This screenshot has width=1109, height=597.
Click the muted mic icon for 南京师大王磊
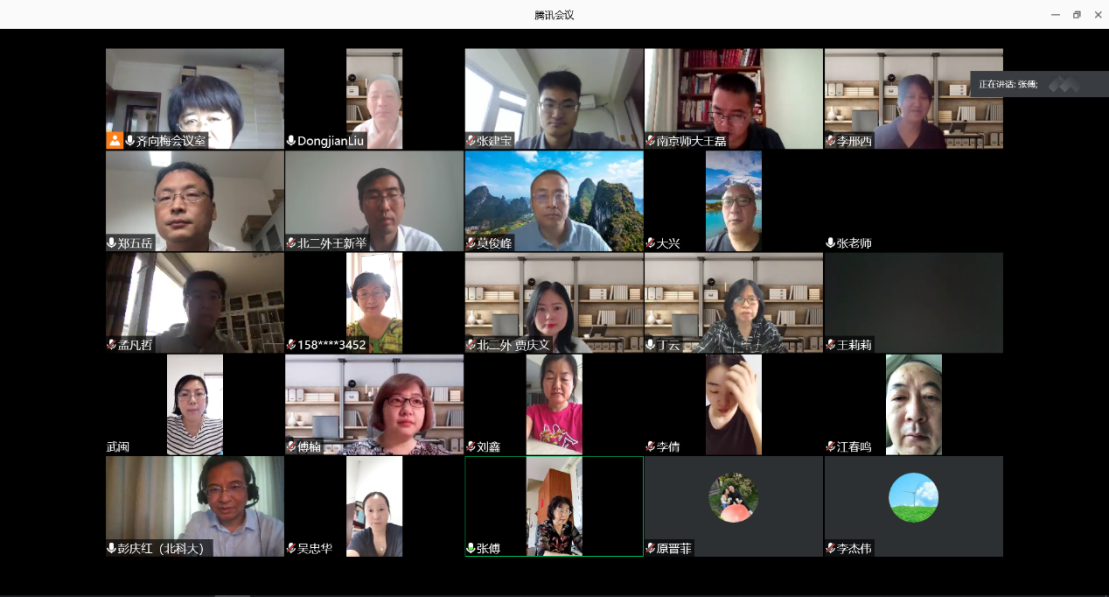point(651,141)
